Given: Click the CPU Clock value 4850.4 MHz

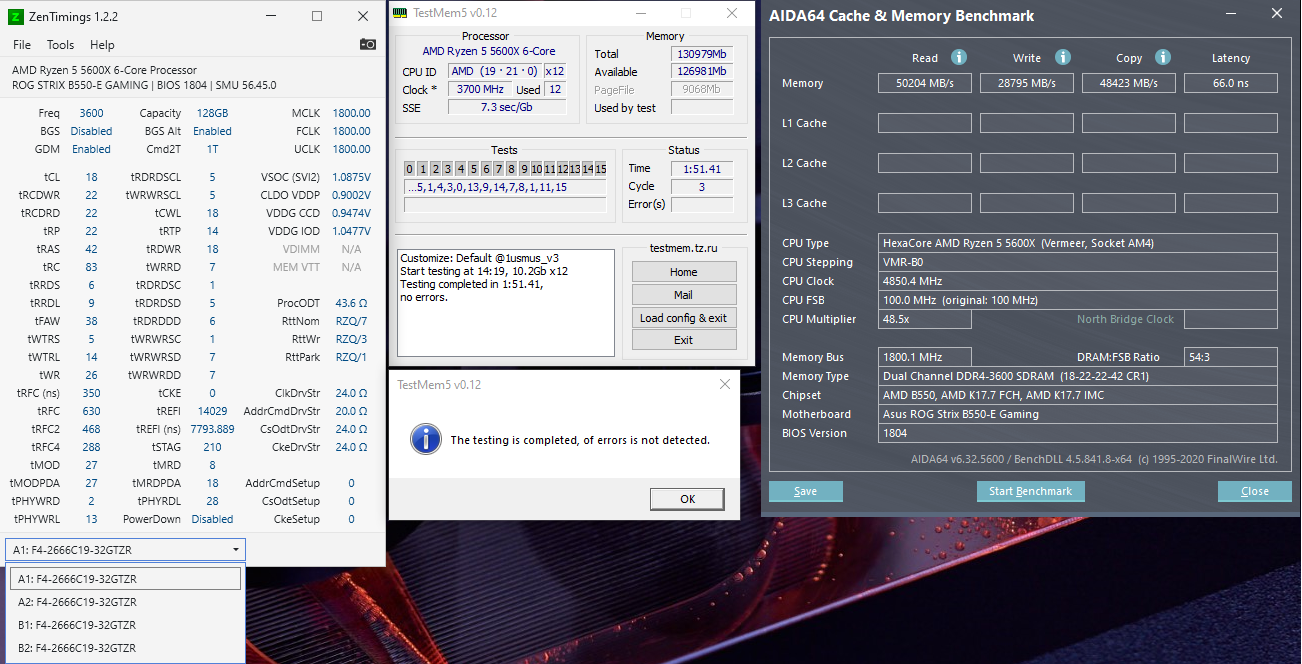Looking at the screenshot, I should [x=1078, y=281].
